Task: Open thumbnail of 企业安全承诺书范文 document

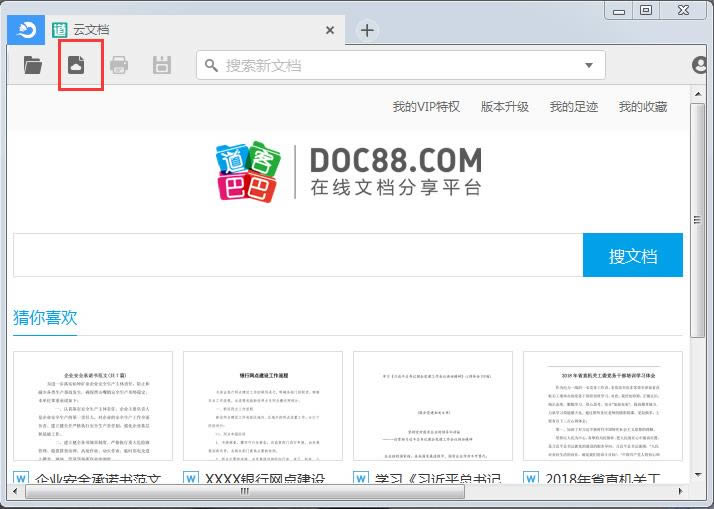Action: point(93,406)
